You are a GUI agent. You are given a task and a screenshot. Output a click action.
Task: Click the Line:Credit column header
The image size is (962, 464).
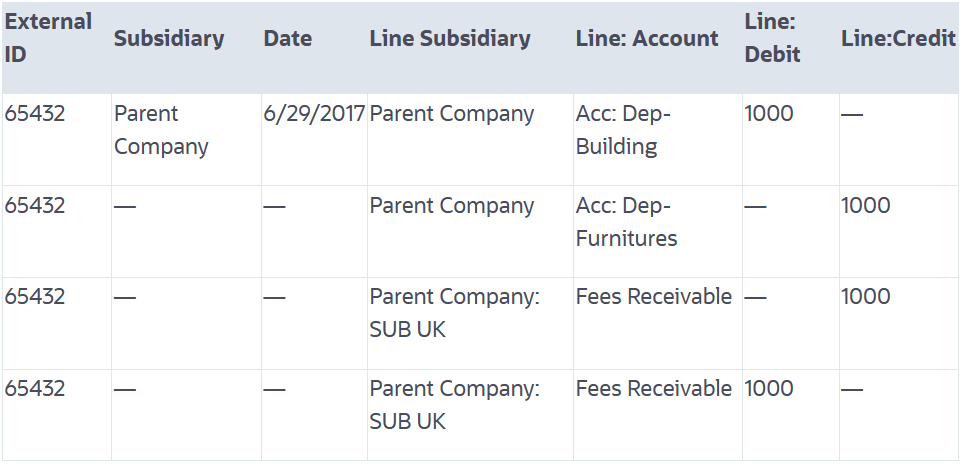click(x=898, y=39)
